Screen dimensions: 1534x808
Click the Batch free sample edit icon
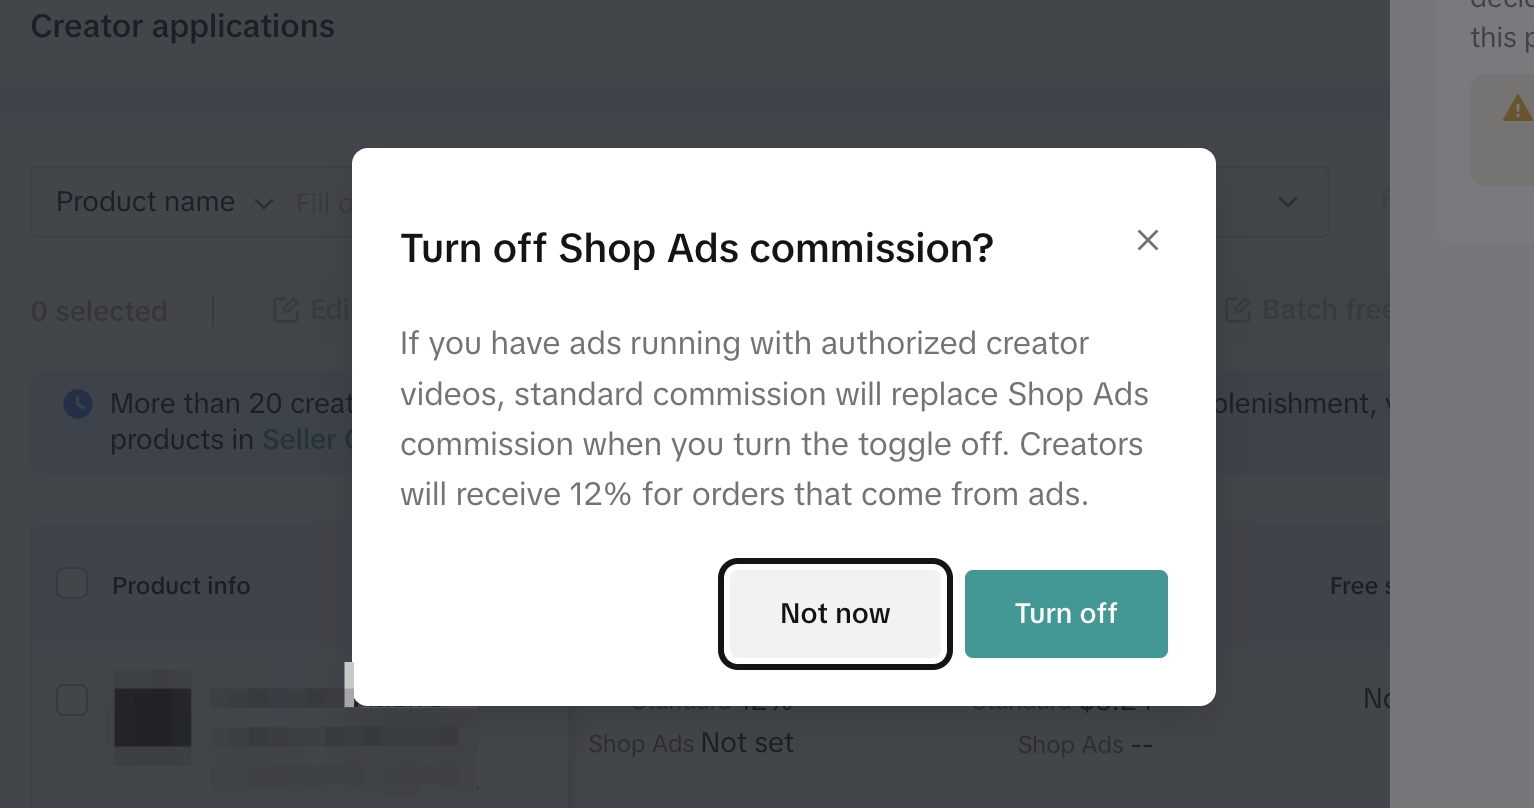tap(1238, 310)
